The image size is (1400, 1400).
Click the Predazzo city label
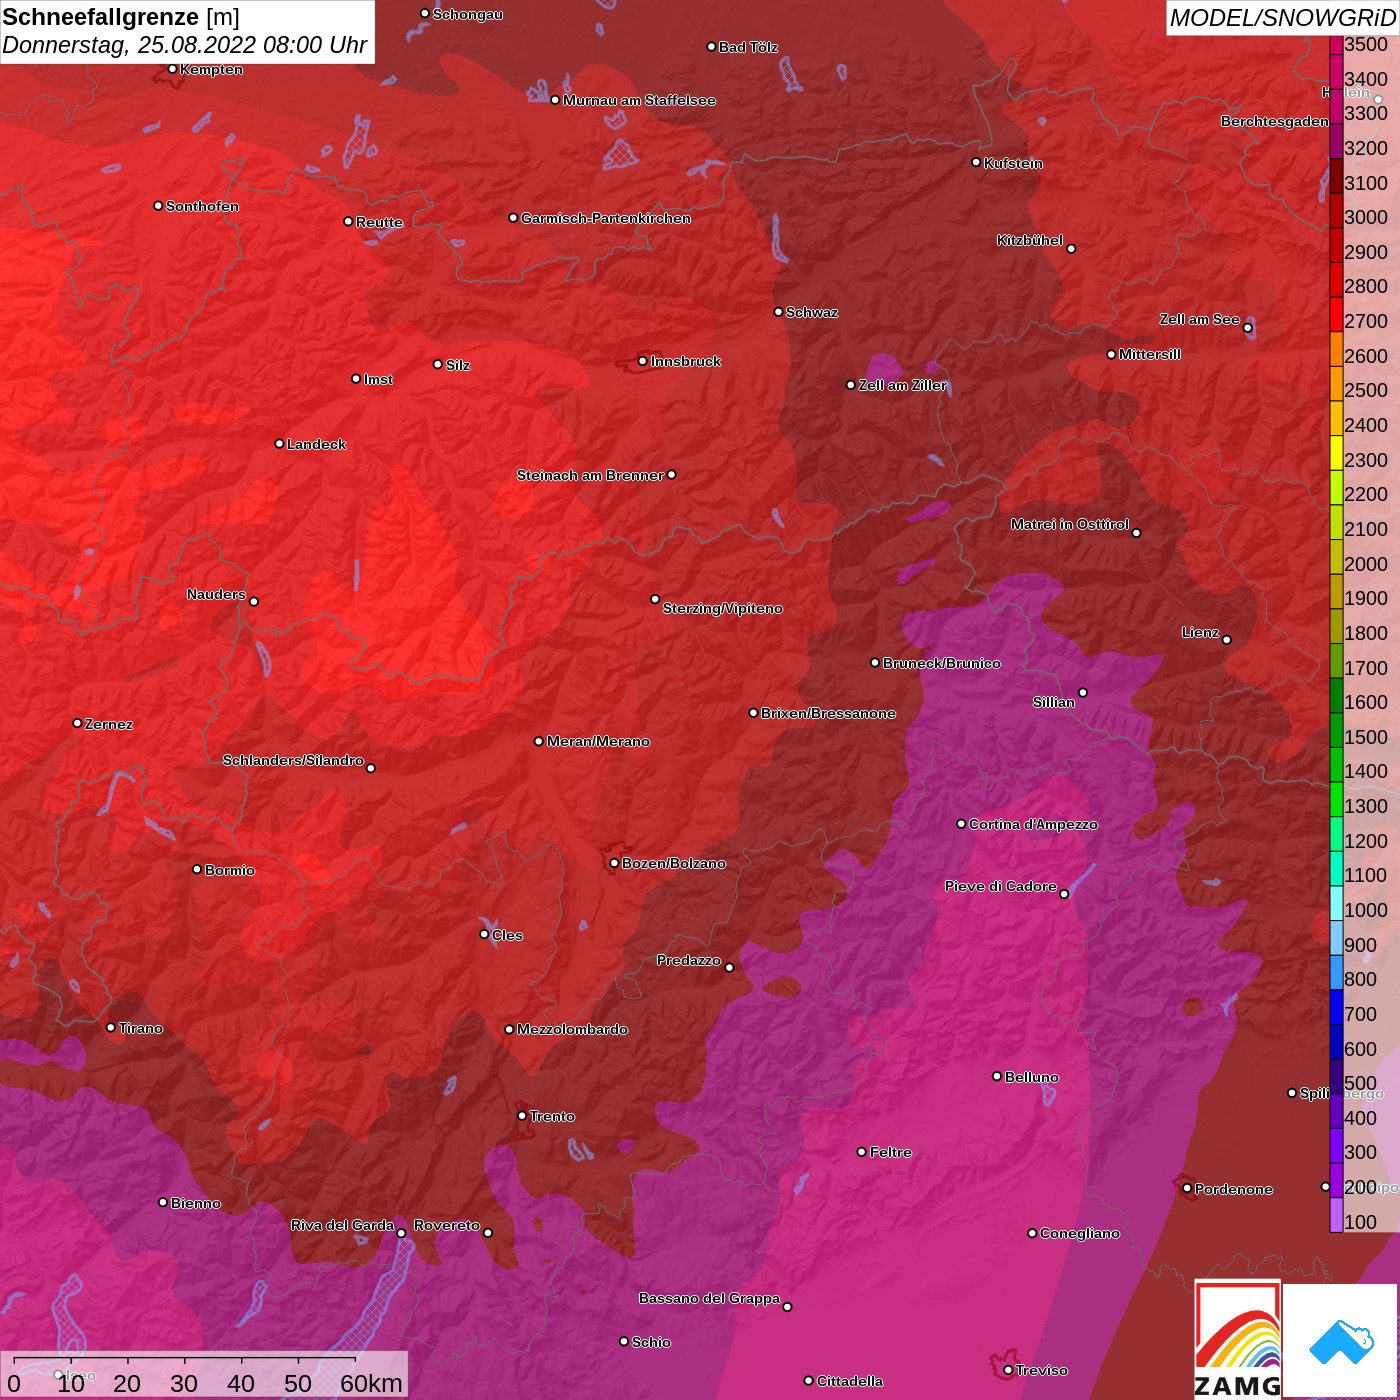pos(689,960)
